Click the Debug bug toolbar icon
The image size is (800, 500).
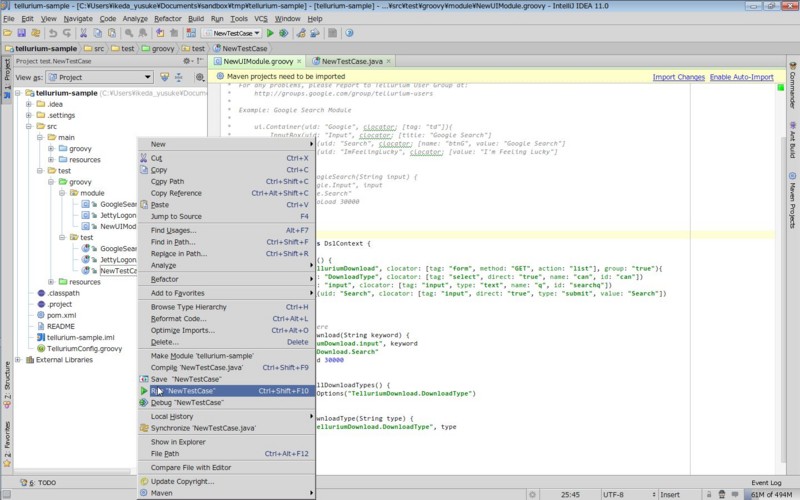[284, 33]
